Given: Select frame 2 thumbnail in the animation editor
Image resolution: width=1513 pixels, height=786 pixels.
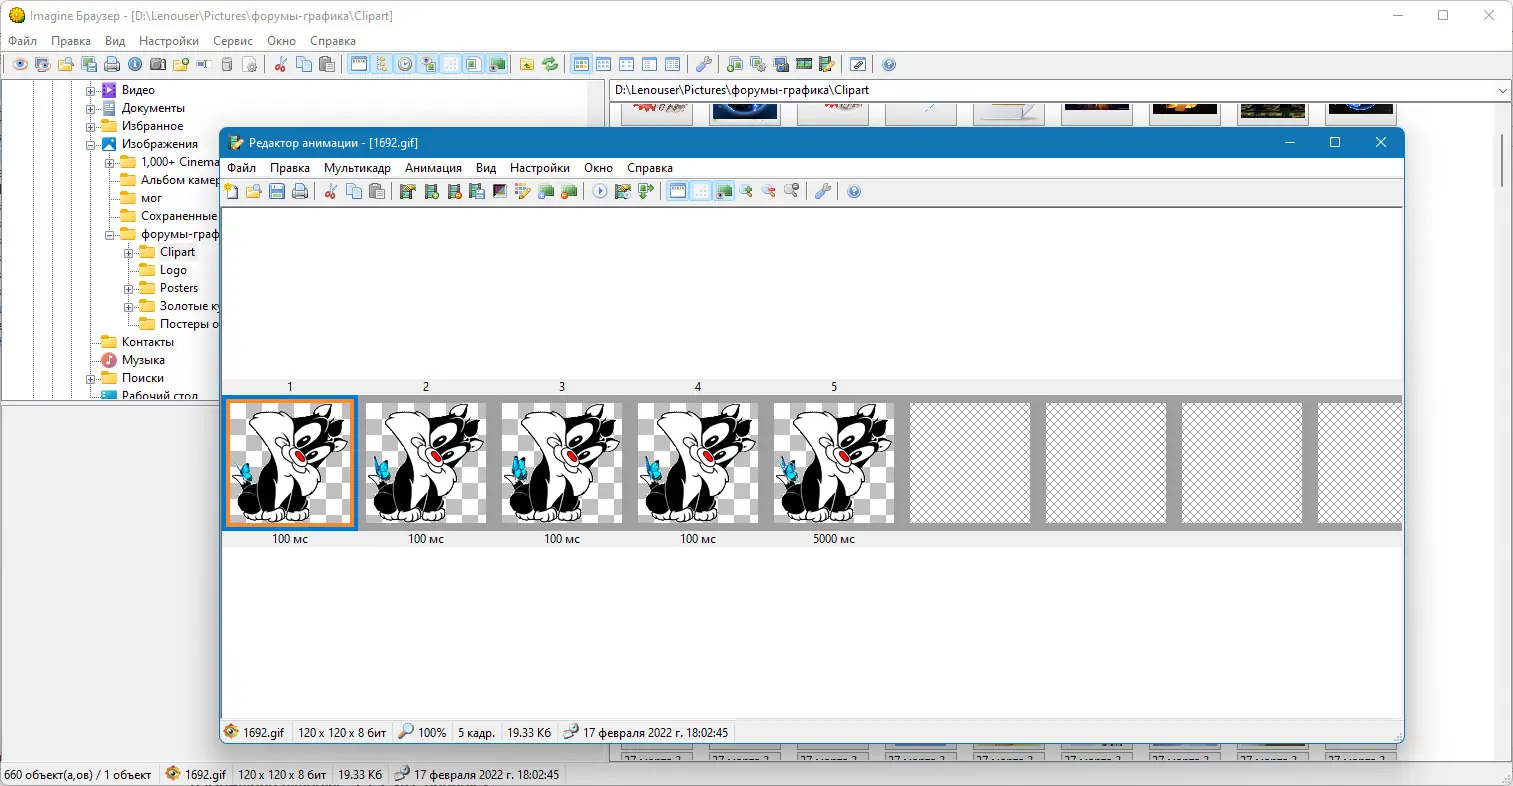Looking at the screenshot, I should [426, 463].
